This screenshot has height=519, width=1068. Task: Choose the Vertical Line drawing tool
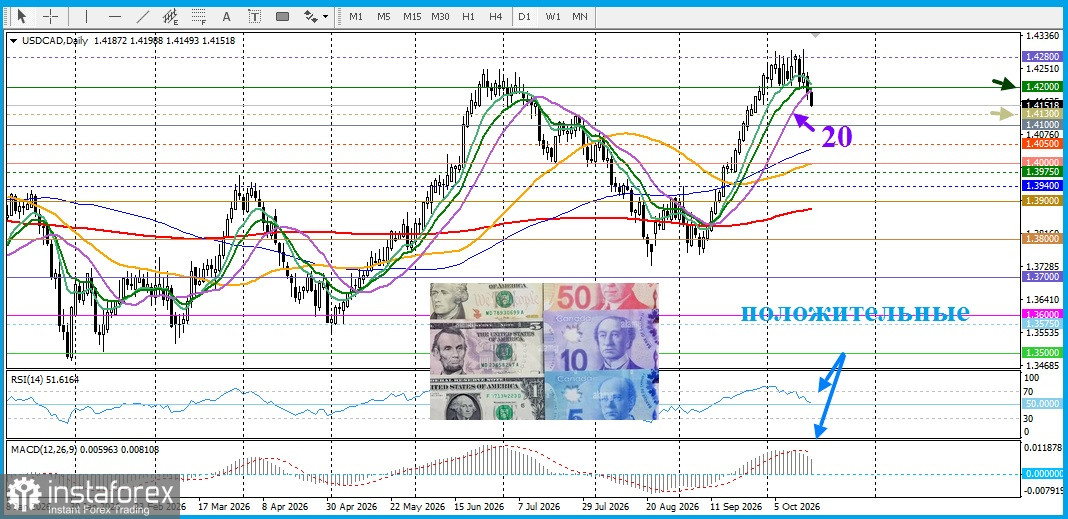click(86, 16)
